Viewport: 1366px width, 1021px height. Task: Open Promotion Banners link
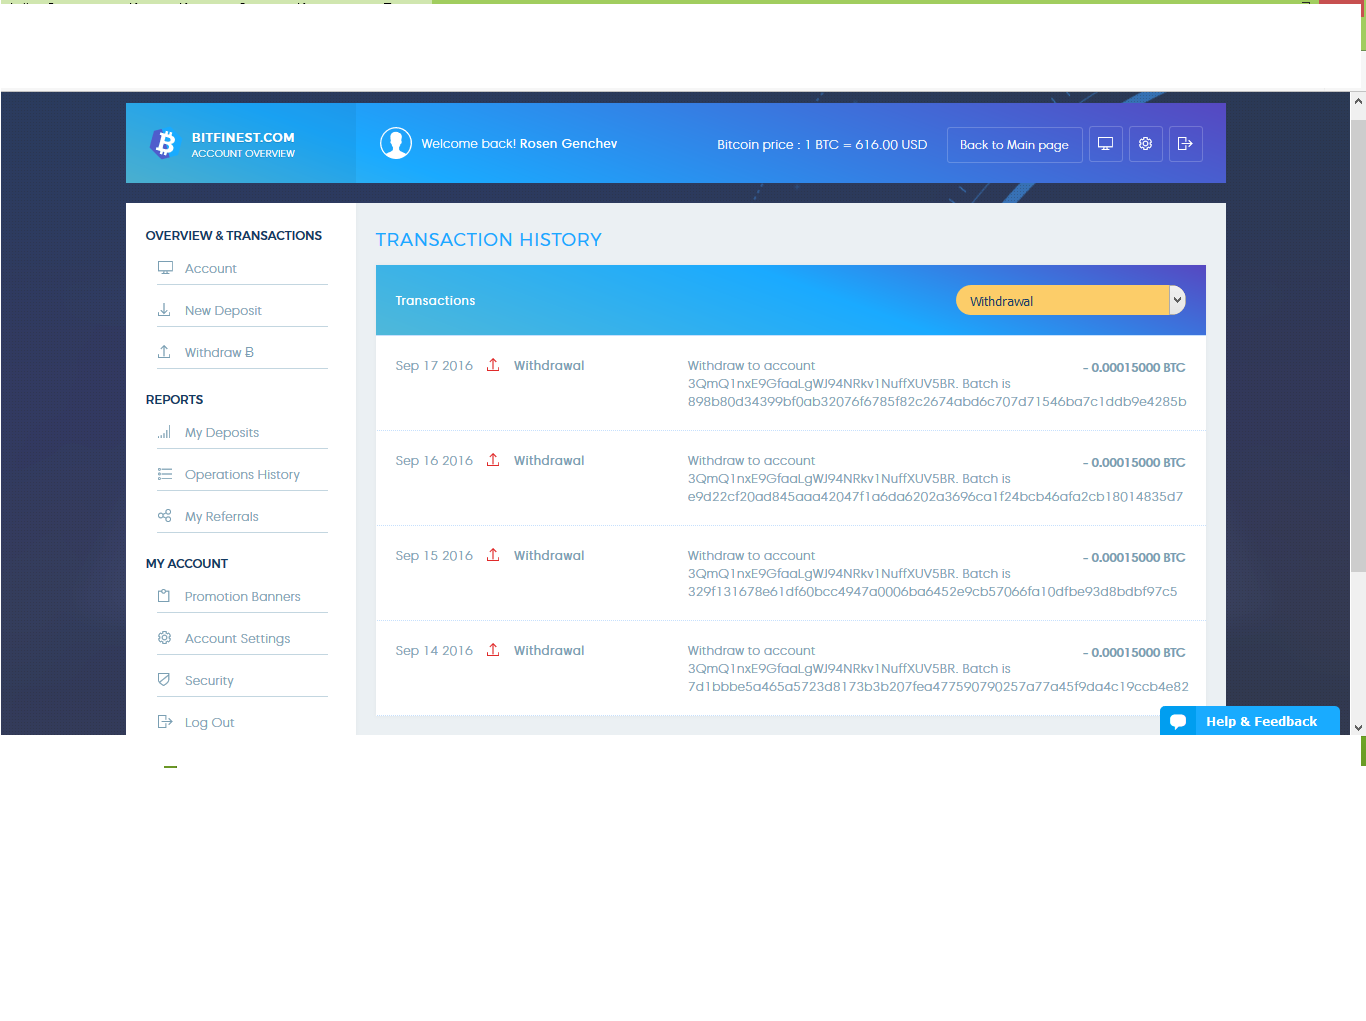[242, 597]
